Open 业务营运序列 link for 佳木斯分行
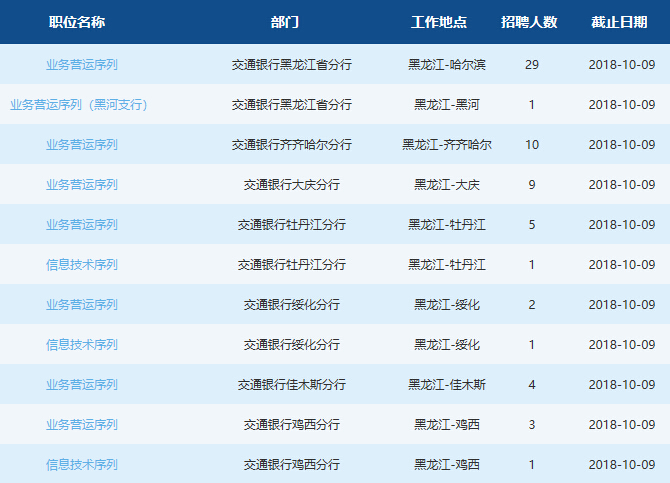The width and height of the screenshot is (670, 483). click(82, 385)
